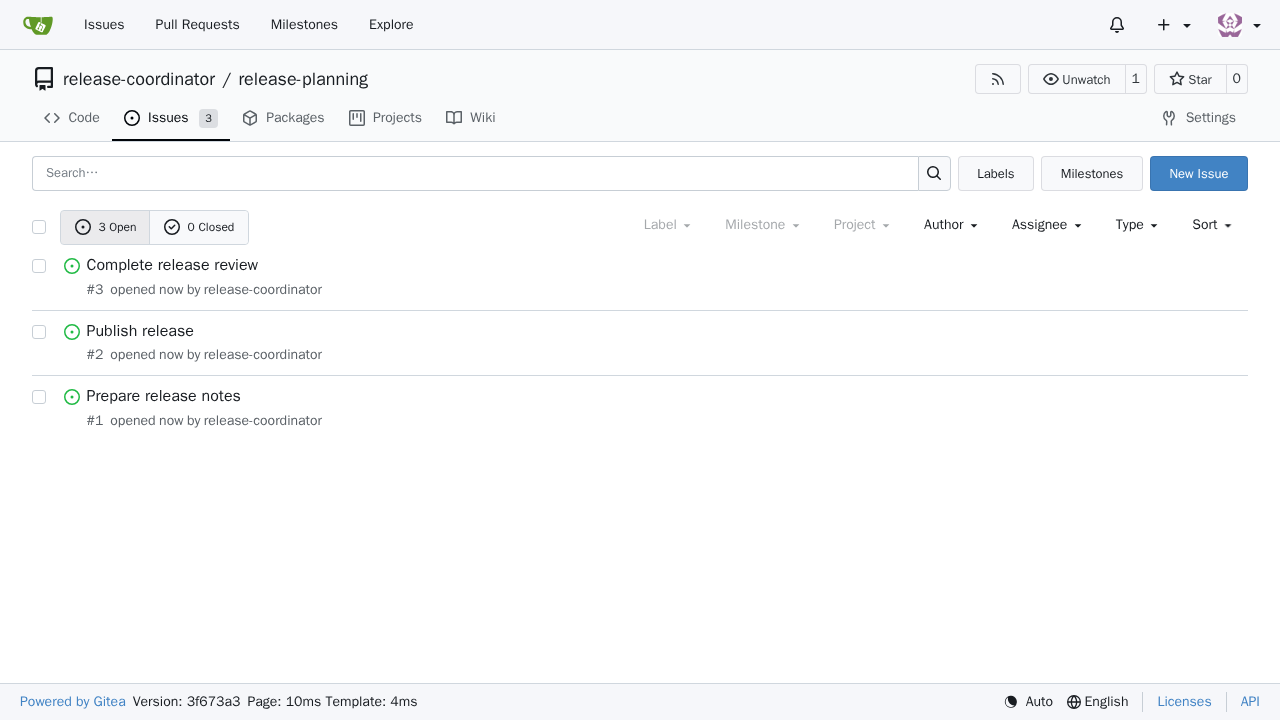Open the Sort dropdown

pos(1211,225)
